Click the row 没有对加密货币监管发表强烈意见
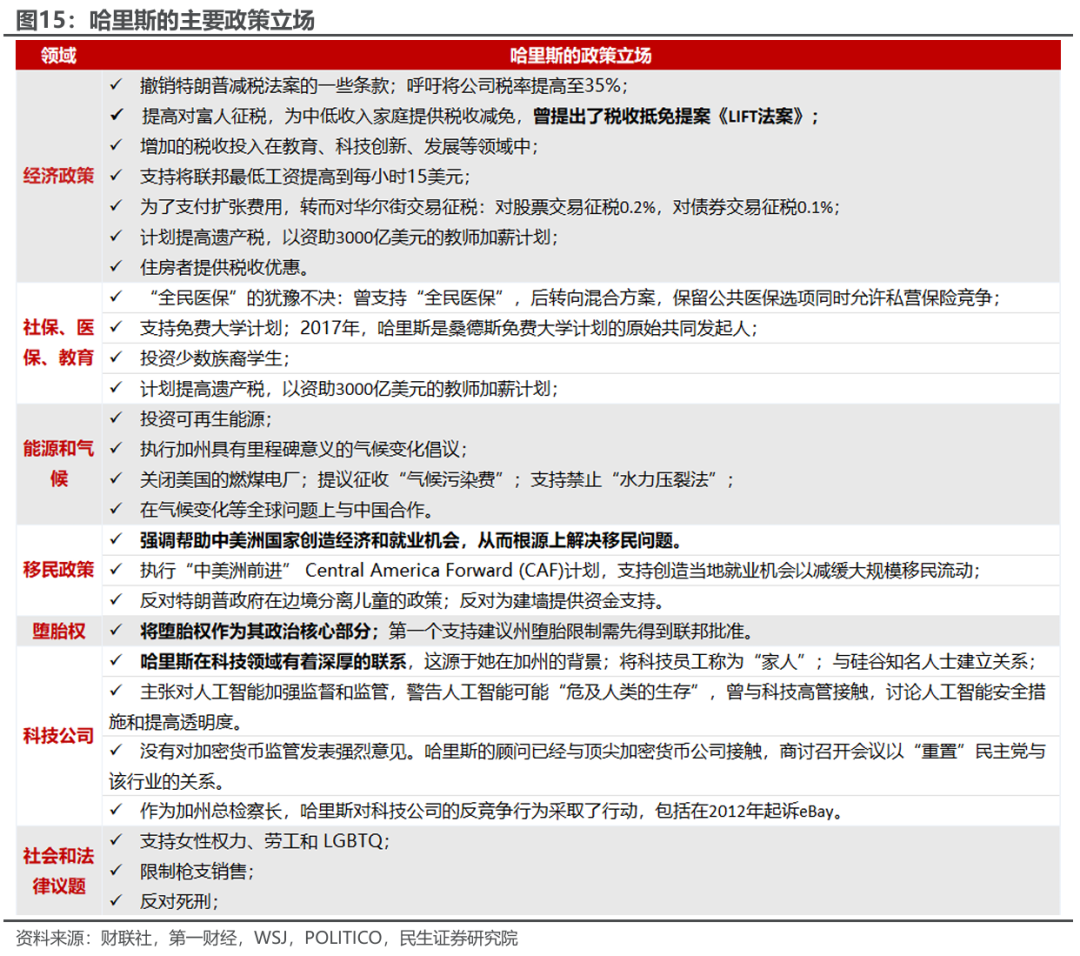Image resolution: width=1080 pixels, height=956 pixels. pos(581,766)
